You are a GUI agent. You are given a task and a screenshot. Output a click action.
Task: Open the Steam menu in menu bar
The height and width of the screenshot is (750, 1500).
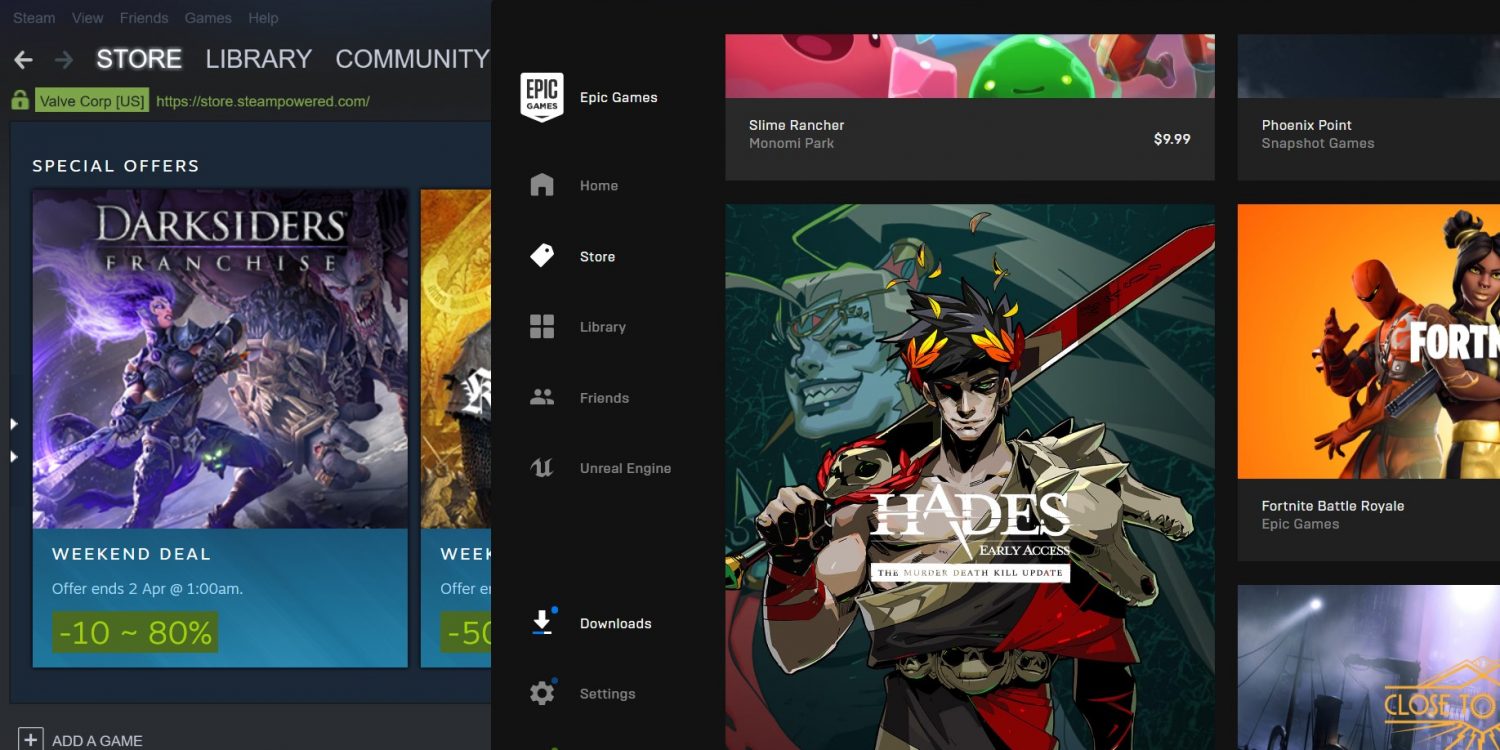(34, 18)
